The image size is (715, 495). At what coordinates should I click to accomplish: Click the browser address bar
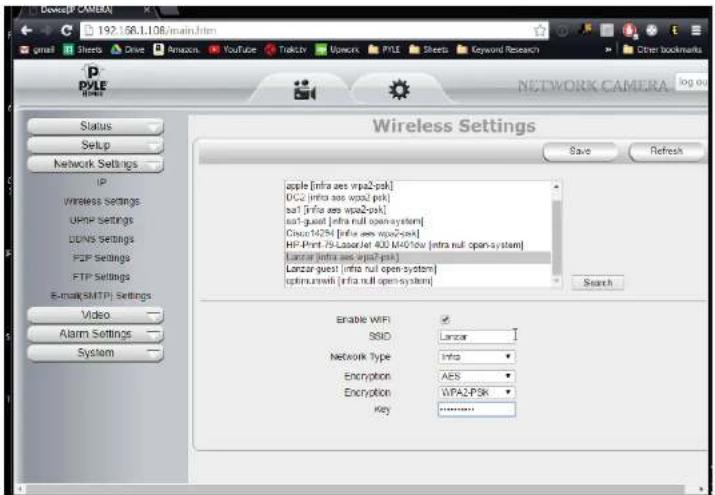(x=315, y=31)
